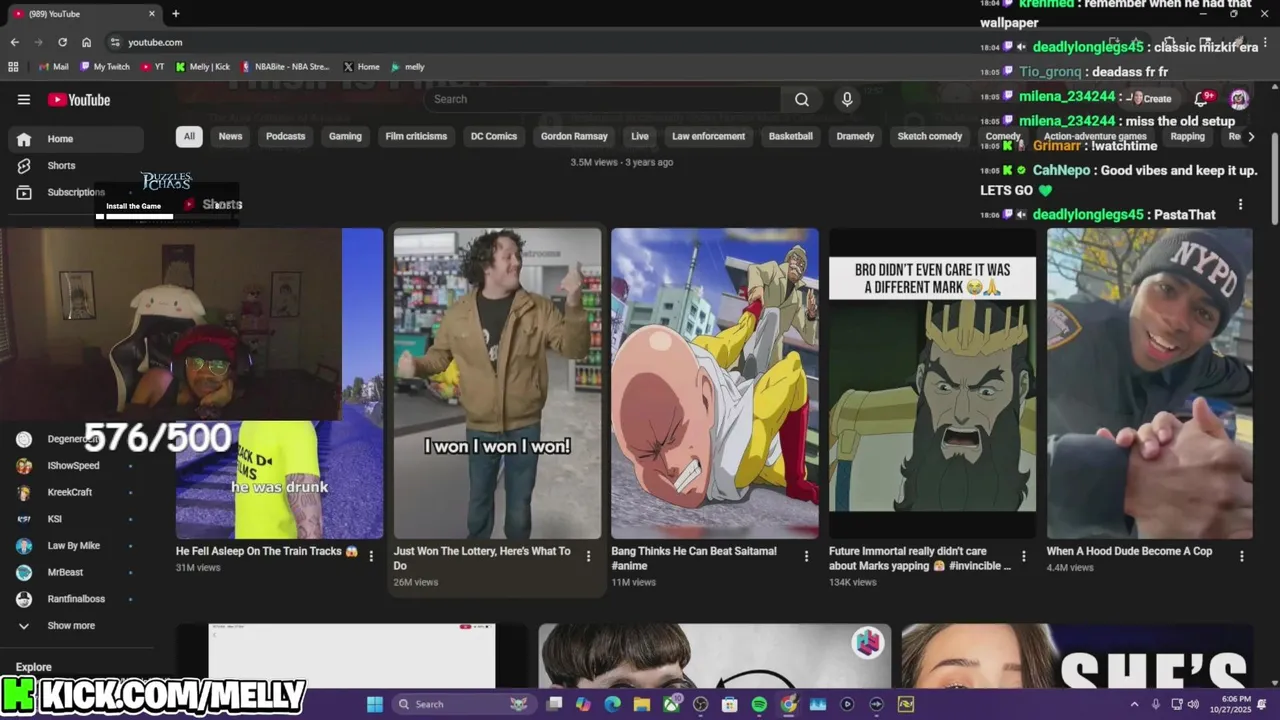Reload the page in the browser
This screenshot has width=1280, height=720.
(62, 42)
